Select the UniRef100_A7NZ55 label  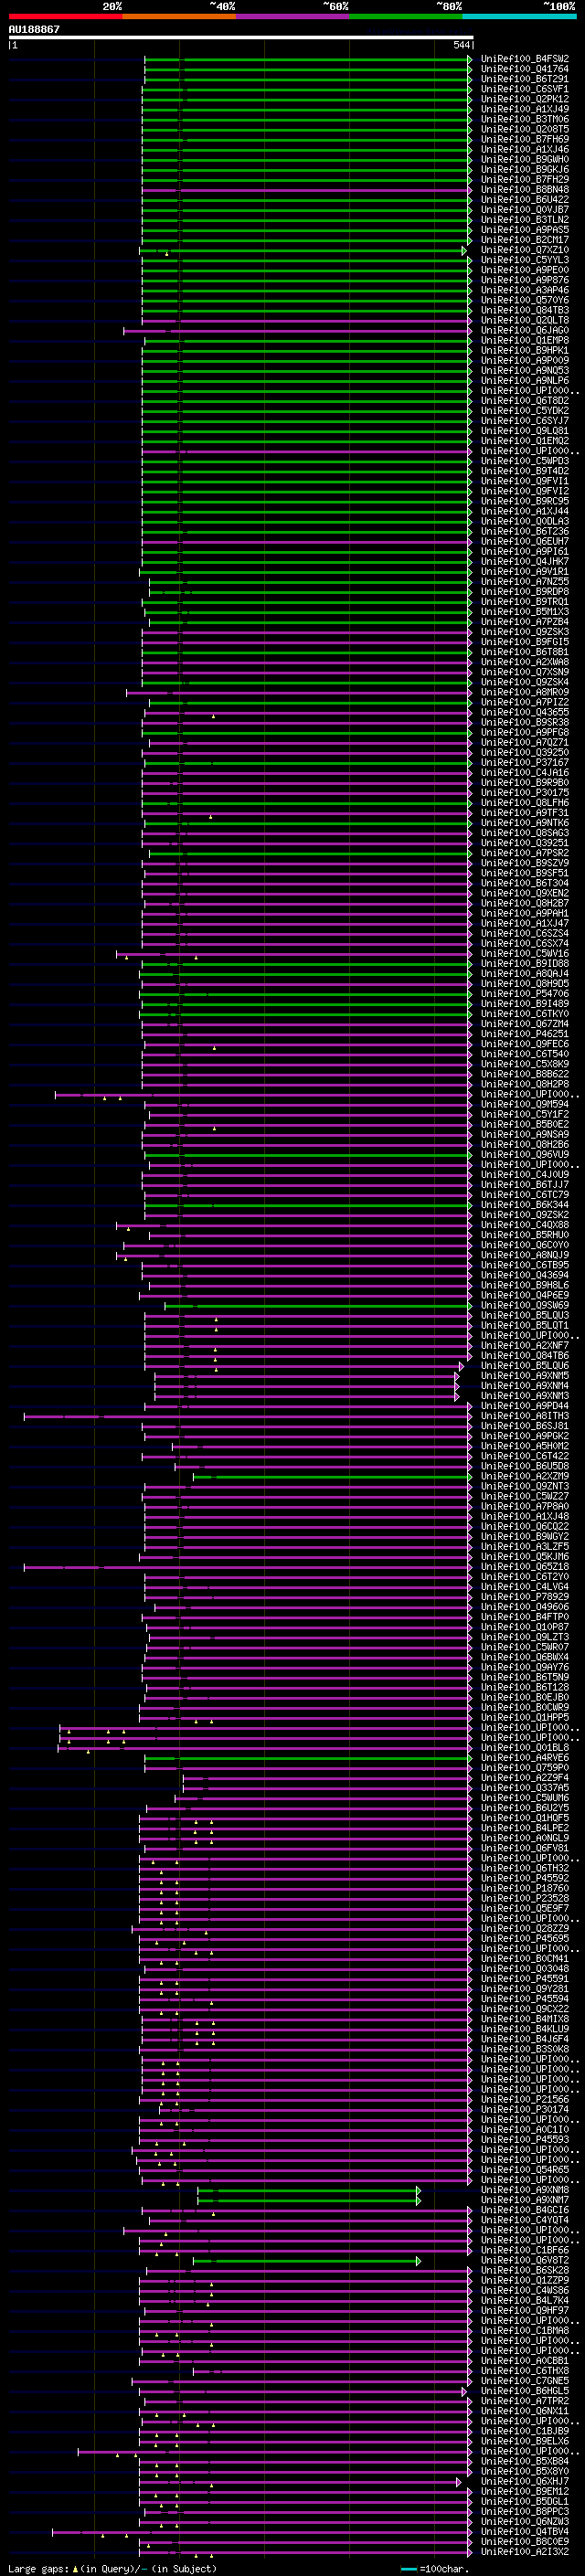pyautogui.click(x=525, y=582)
